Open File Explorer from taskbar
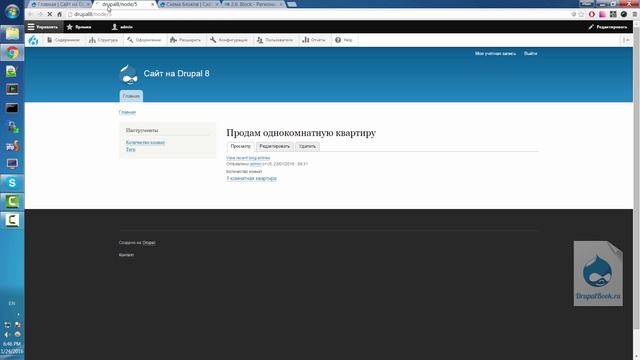This screenshot has width=640, height=360. [12, 33]
